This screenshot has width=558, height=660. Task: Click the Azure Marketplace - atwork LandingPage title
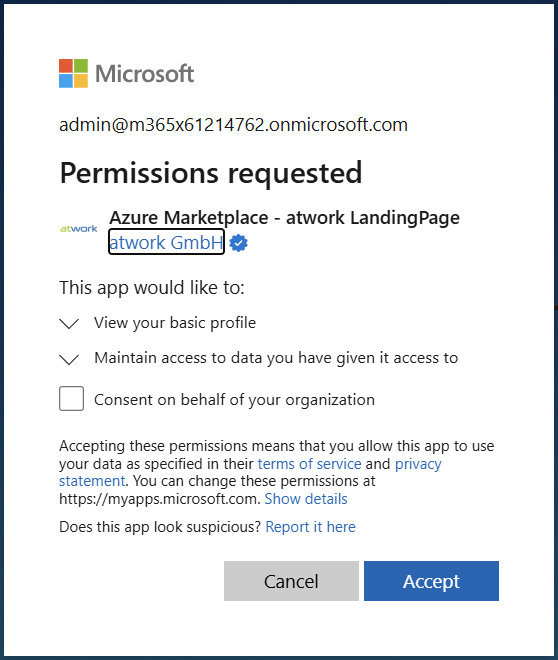coord(284,218)
